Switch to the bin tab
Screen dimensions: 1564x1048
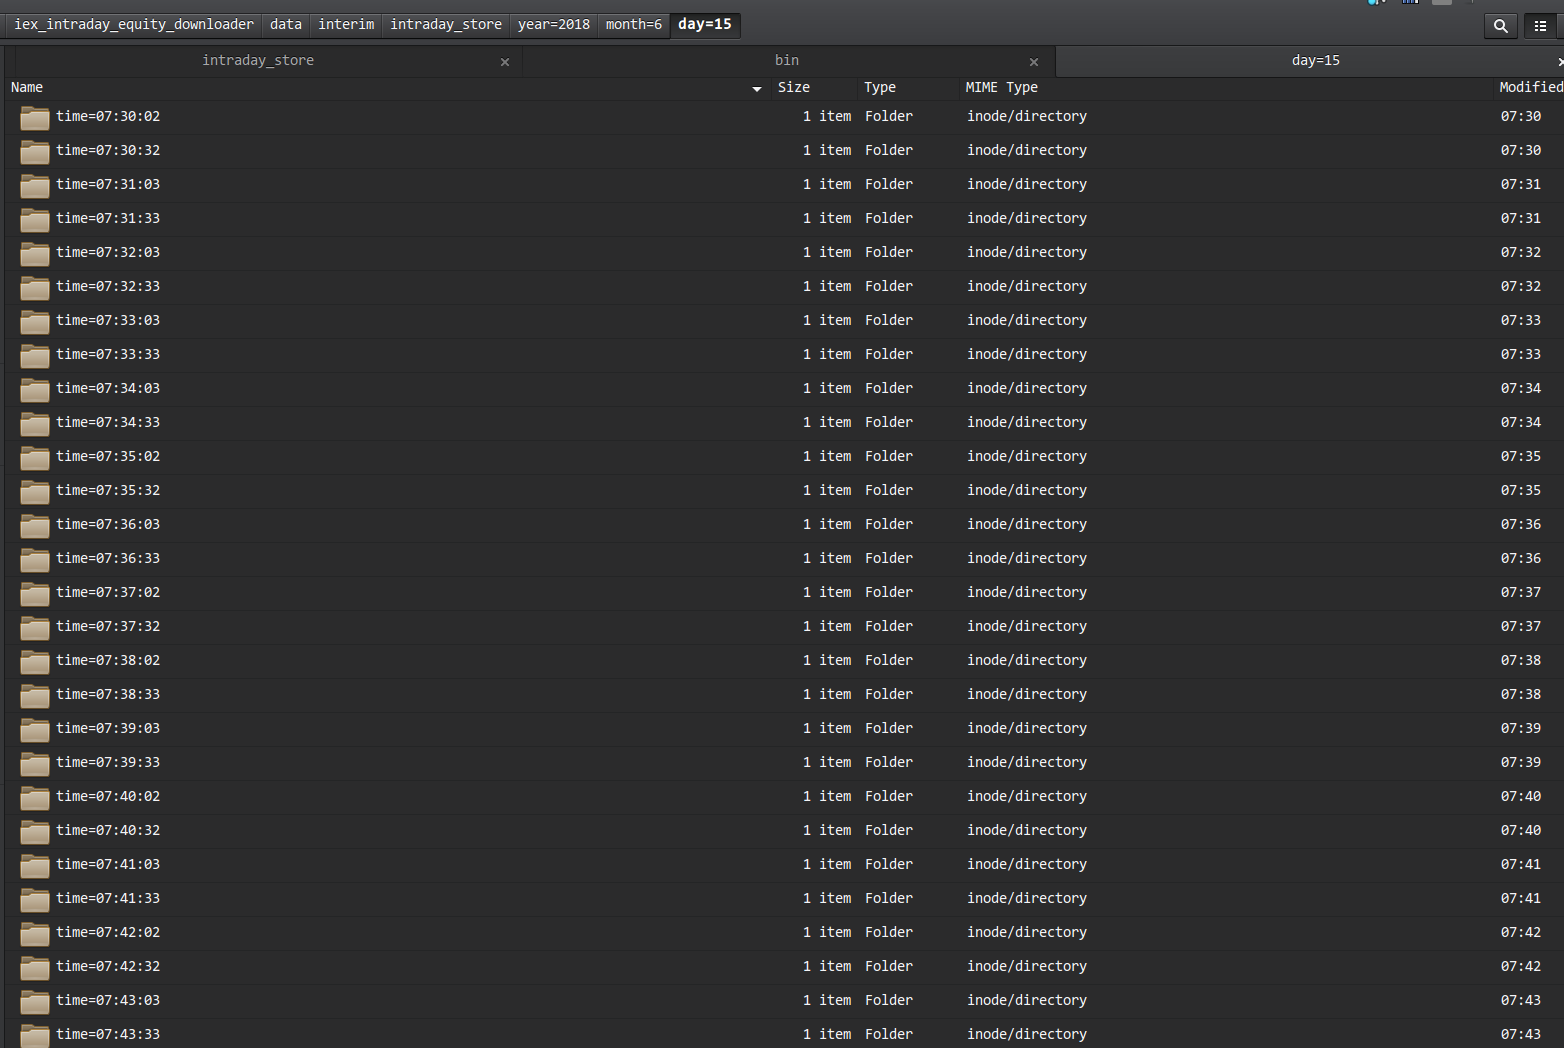tap(787, 61)
